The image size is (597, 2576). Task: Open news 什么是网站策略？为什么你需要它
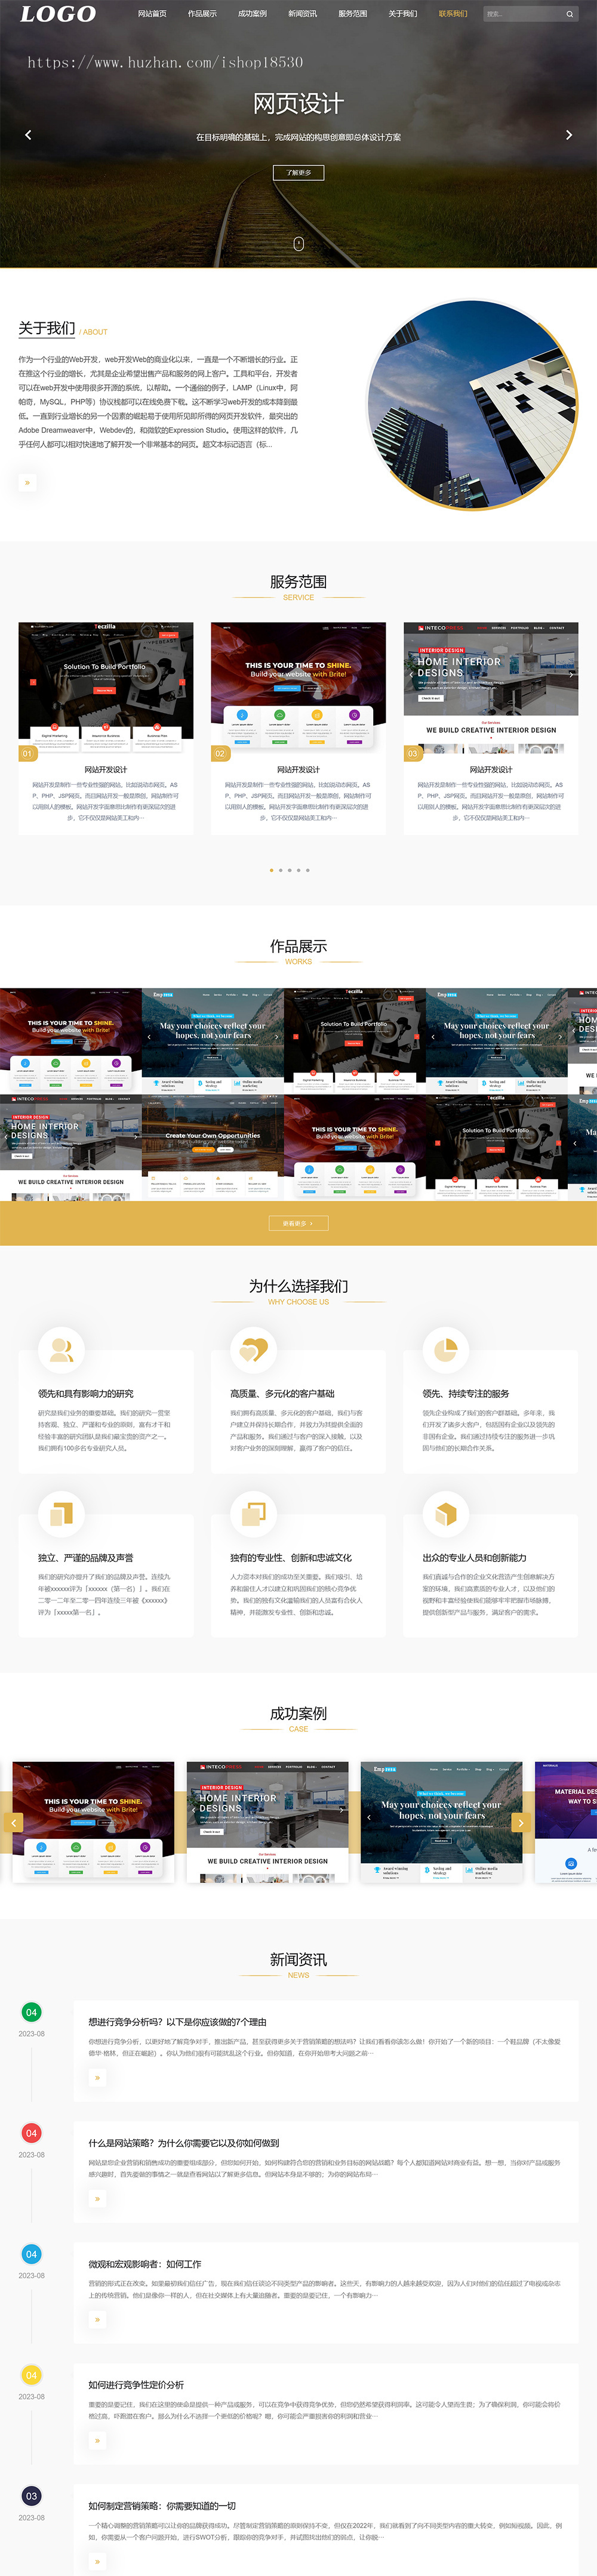click(184, 2143)
